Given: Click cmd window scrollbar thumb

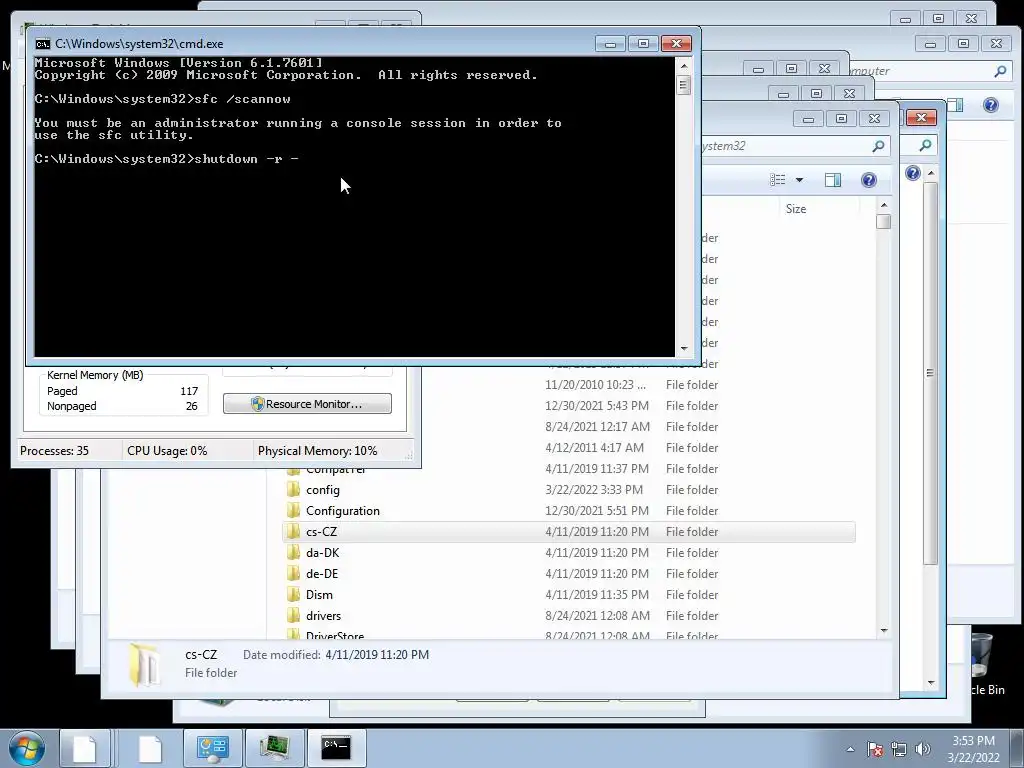Looking at the screenshot, I should [x=684, y=85].
